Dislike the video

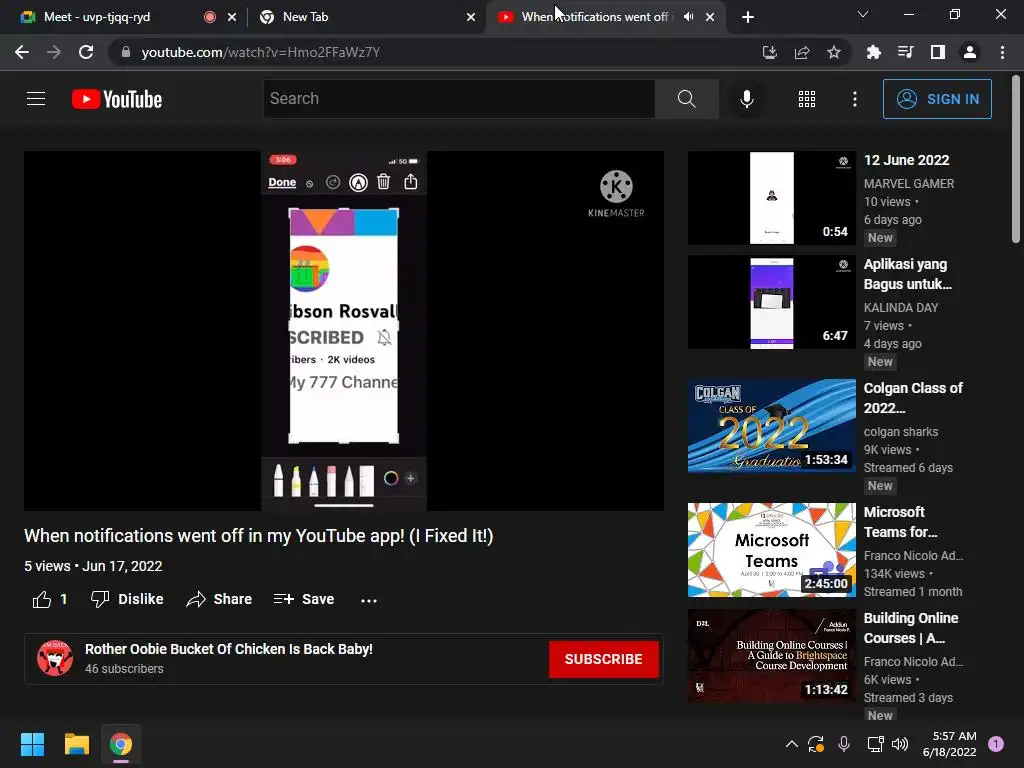click(x=127, y=599)
